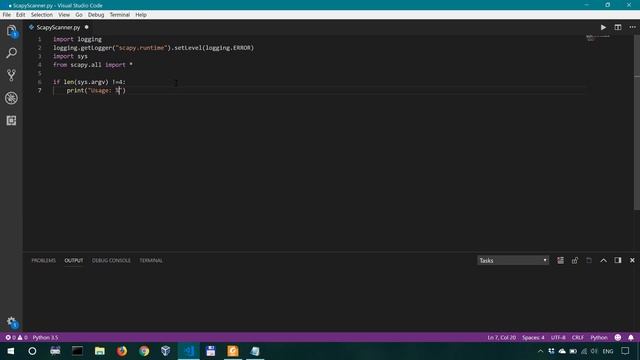Select the Python 3.5 interpreter in status bar
640x360 pixels.
click(45, 338)
